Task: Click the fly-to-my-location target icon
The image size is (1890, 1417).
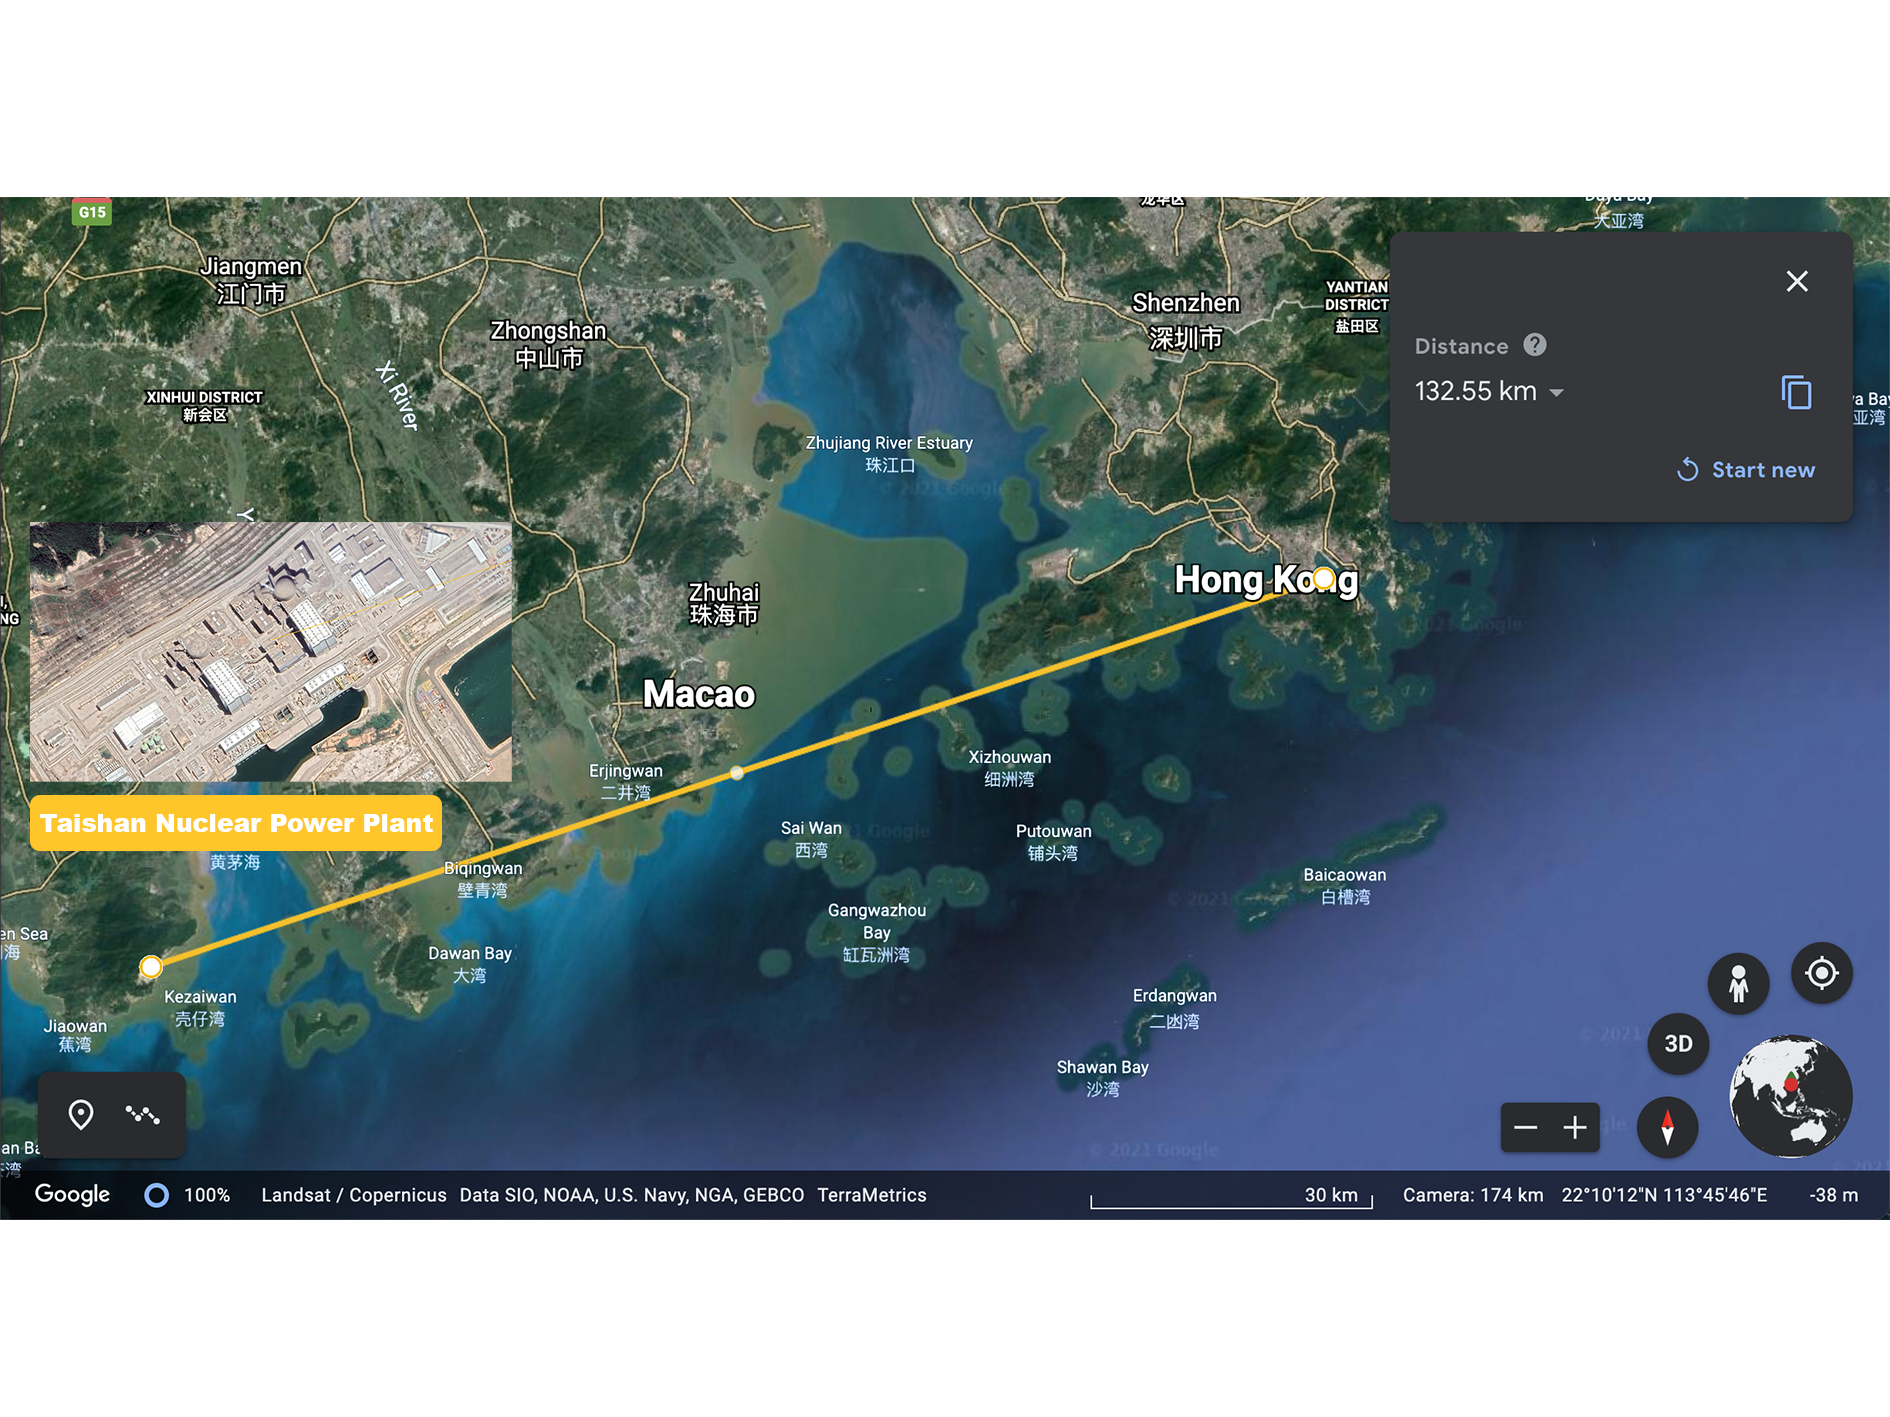Action: [x=1821, y=973]
